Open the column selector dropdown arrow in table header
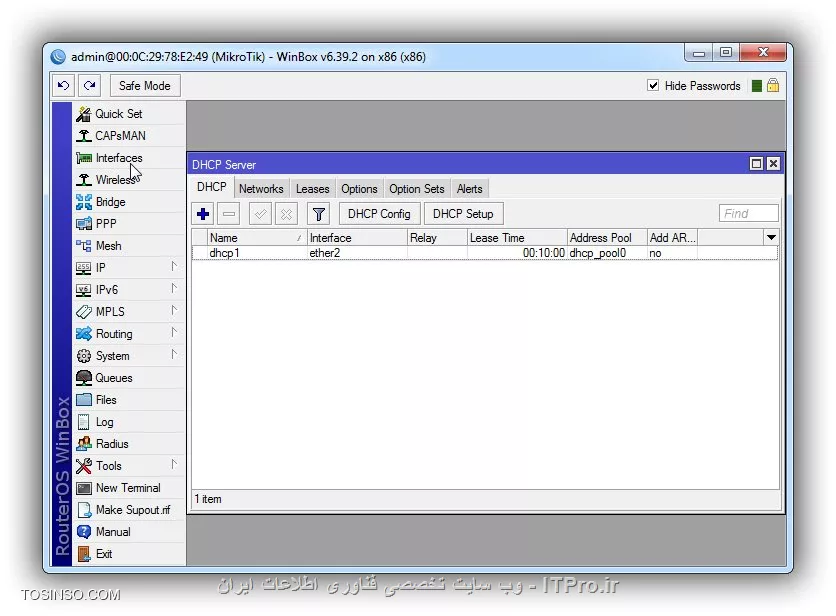This screenshot has height=616, width=836. (x=771, y=238)
